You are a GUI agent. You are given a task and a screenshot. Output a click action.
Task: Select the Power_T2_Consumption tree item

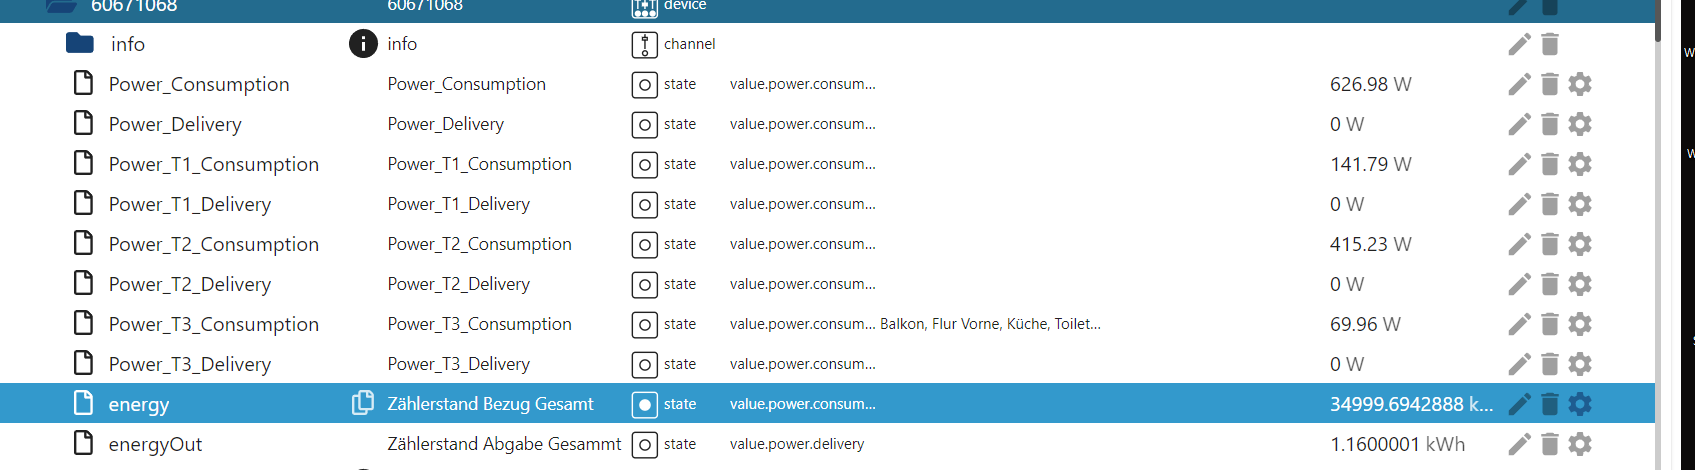point(213,244)
